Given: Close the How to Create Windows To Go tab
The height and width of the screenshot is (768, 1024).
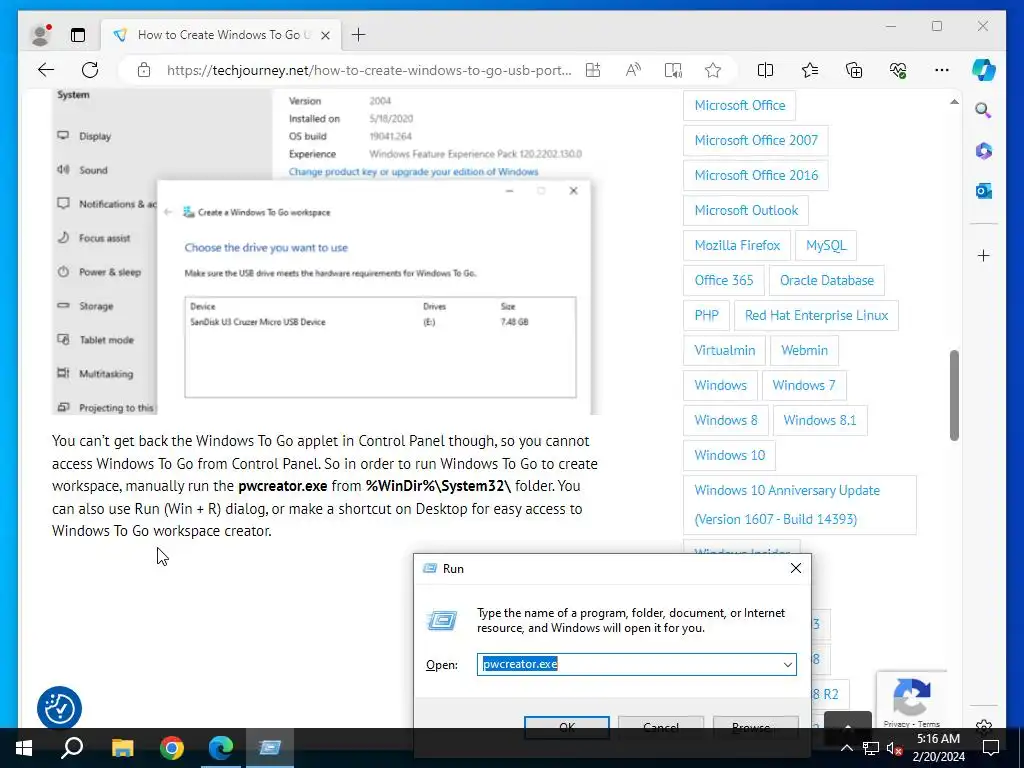Looking at the screenshot, I should [325, 35].
